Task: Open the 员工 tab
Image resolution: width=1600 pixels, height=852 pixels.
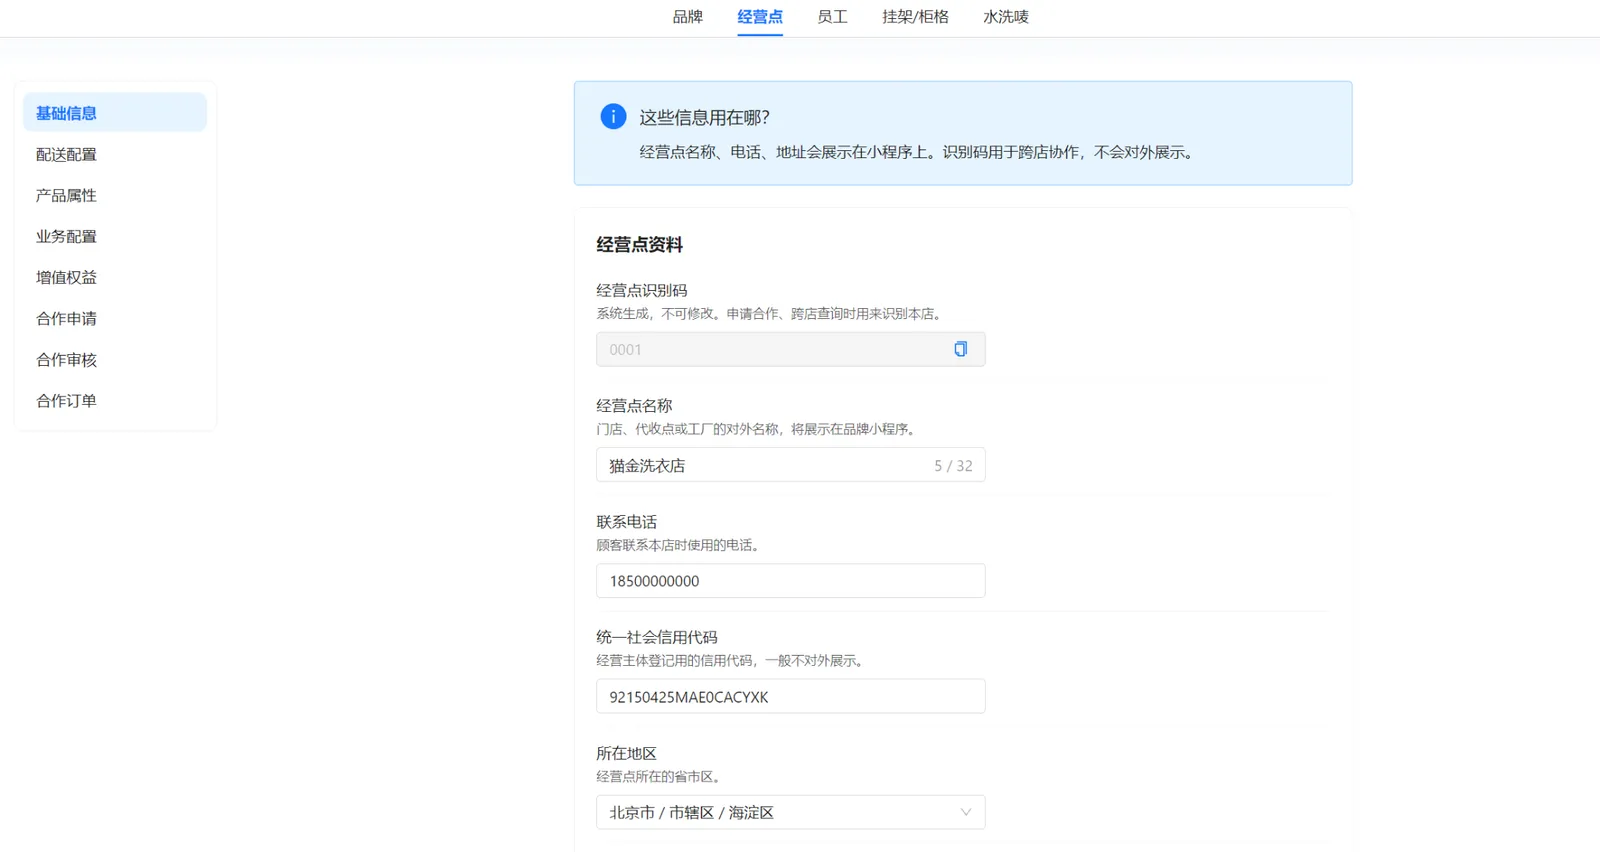Action: click(832, 17)
